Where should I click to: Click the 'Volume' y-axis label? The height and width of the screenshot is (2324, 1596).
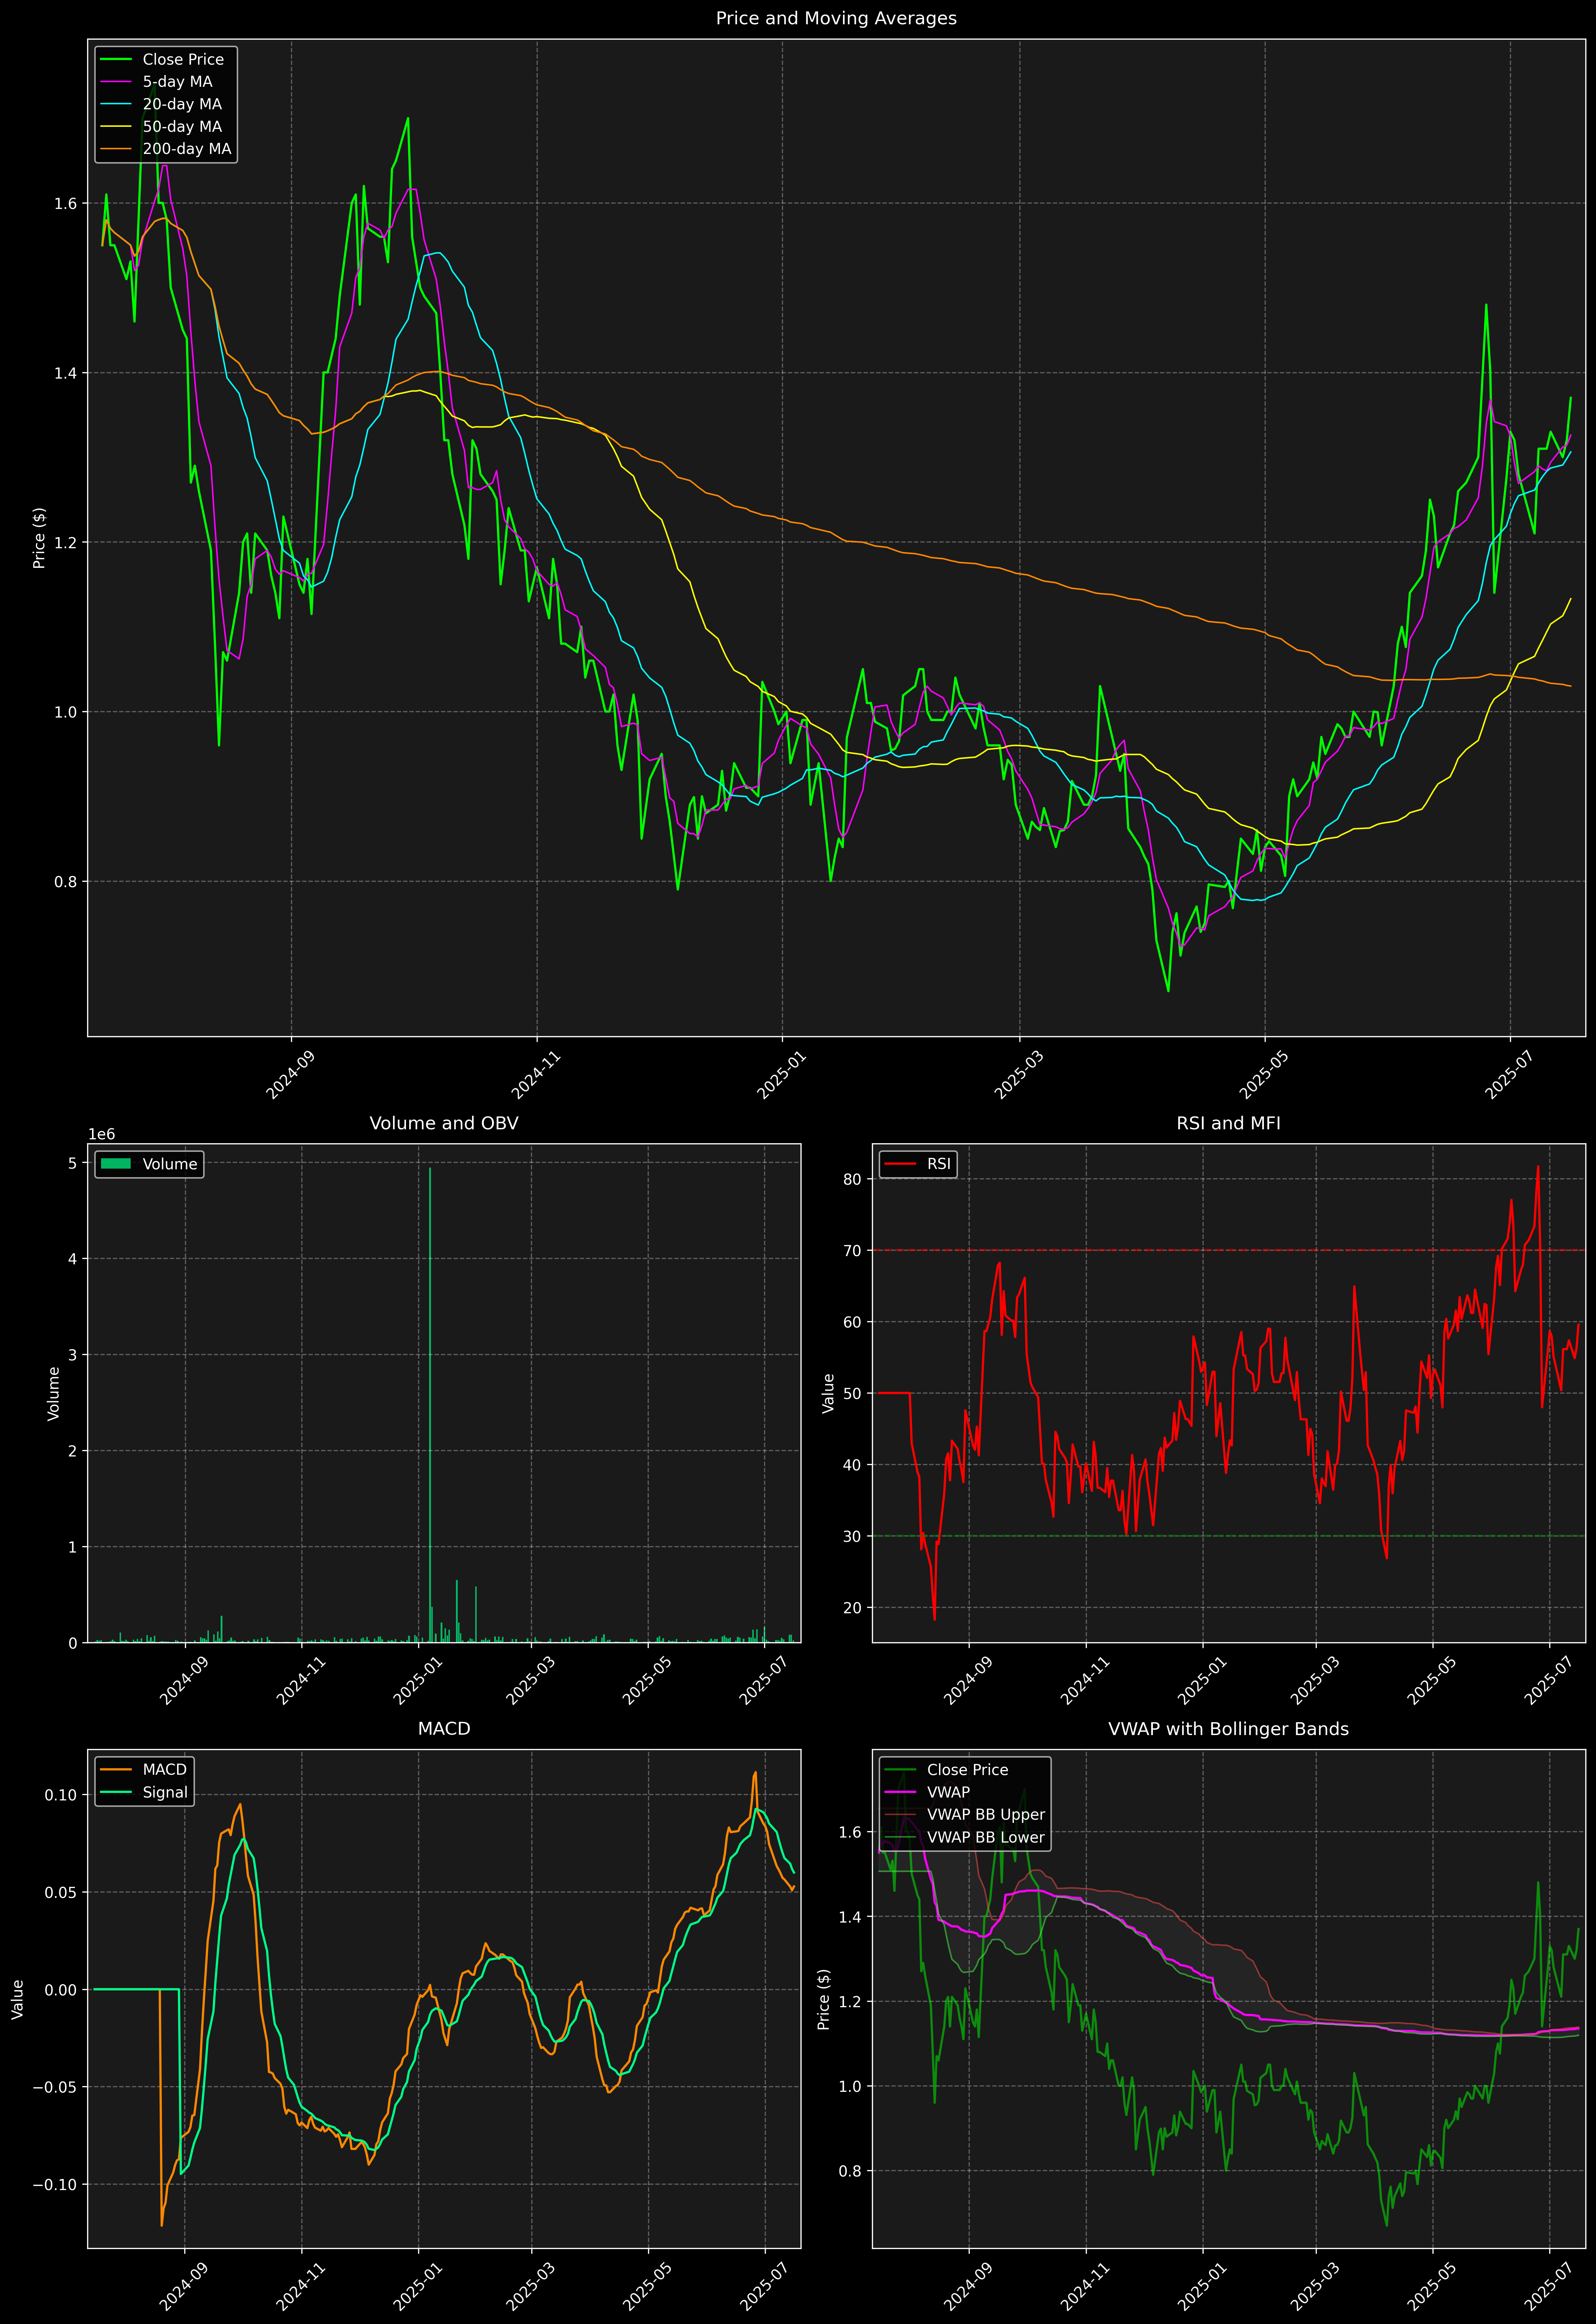click(53, 1393)
